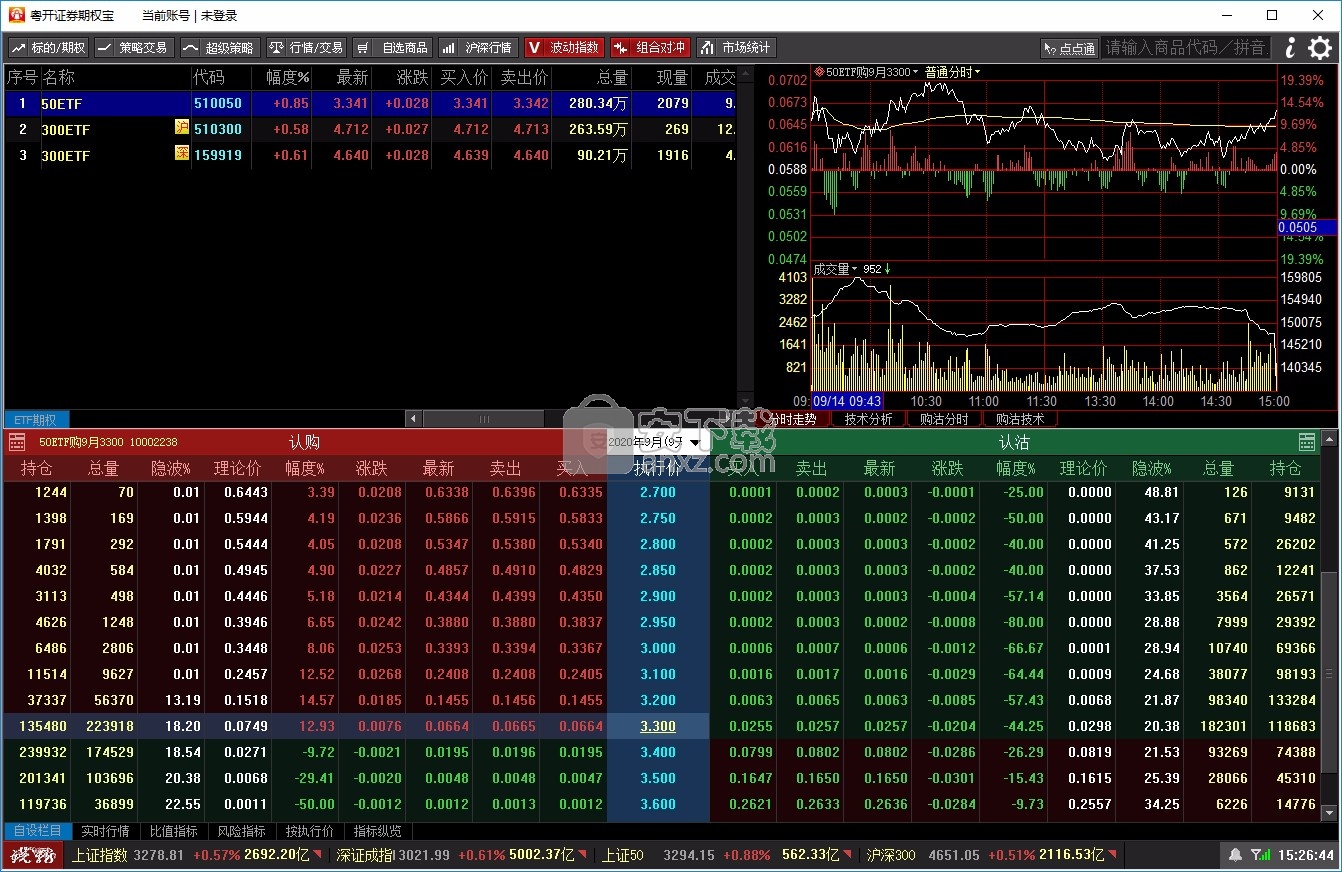
Task: Focus the 请输入商品代码/拼音 search field
Action: pos(1185,47)
